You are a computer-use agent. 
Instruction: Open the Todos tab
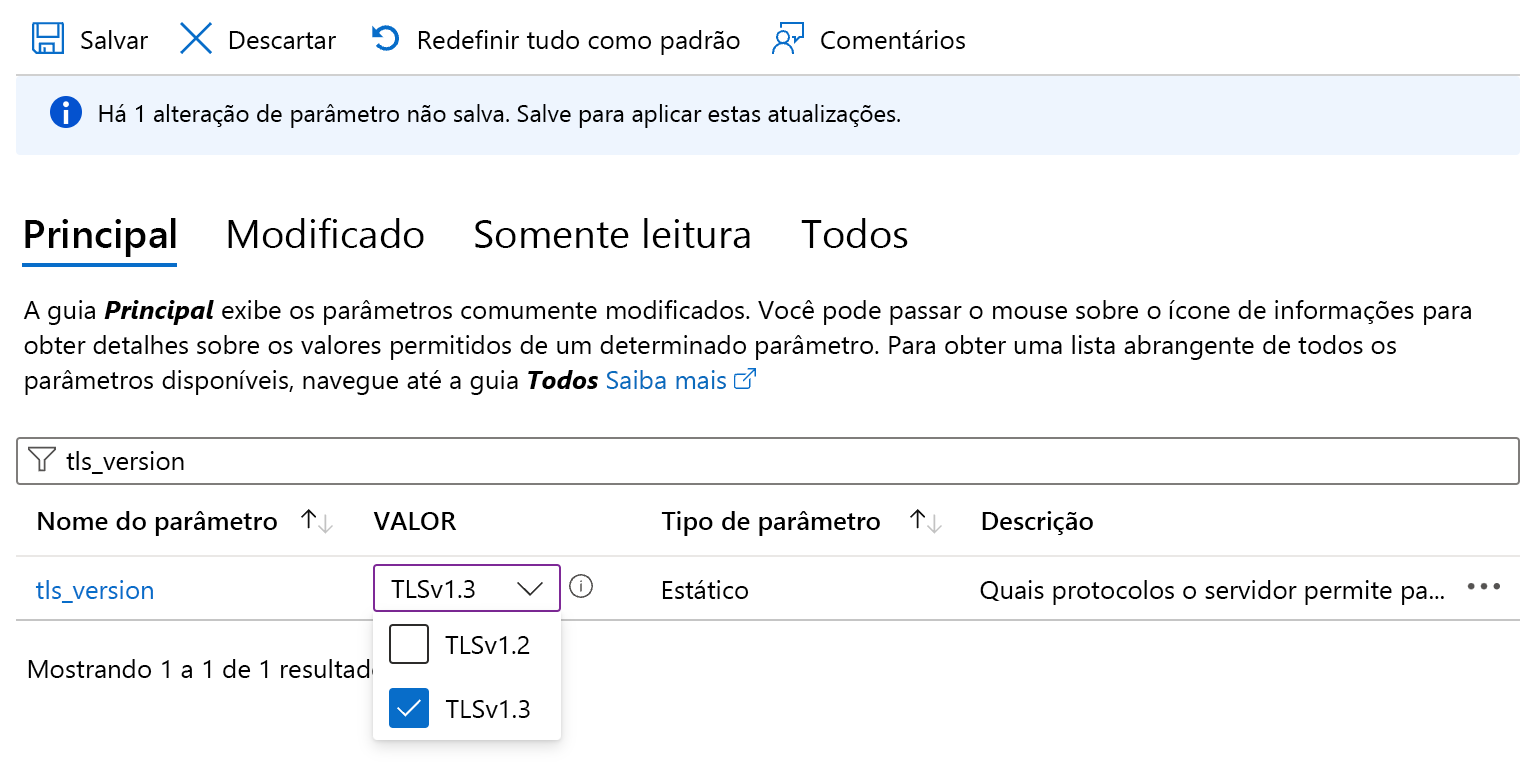(854, 235)
